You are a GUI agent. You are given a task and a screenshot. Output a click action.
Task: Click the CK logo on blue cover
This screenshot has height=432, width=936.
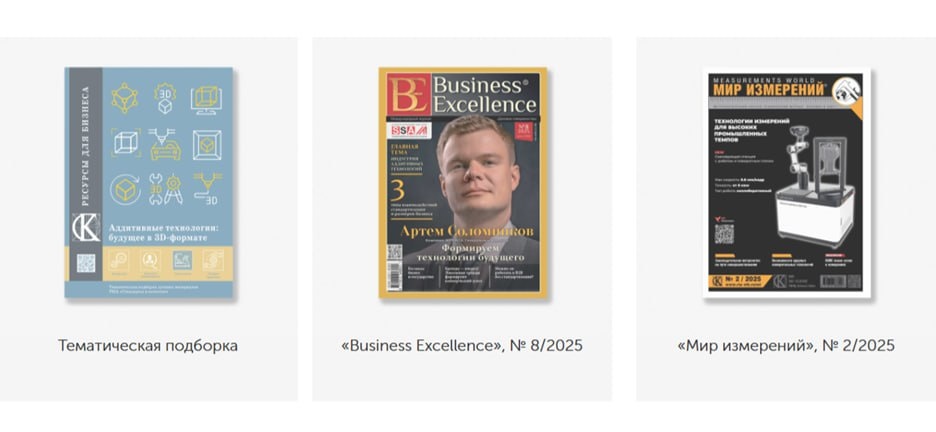pos(86,228)
